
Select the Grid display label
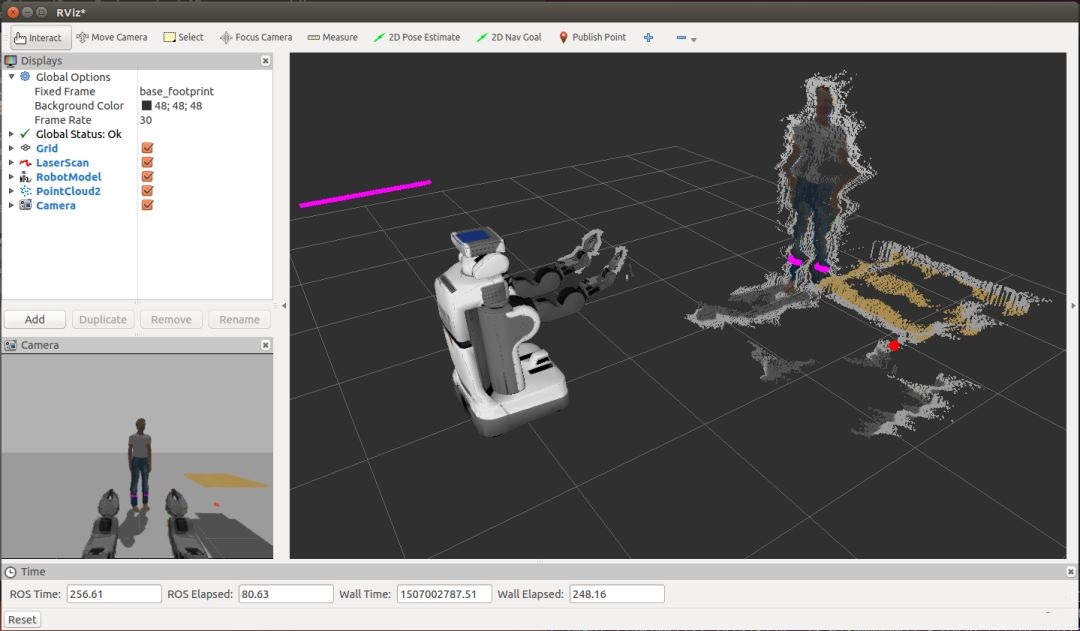pos(47,148)
